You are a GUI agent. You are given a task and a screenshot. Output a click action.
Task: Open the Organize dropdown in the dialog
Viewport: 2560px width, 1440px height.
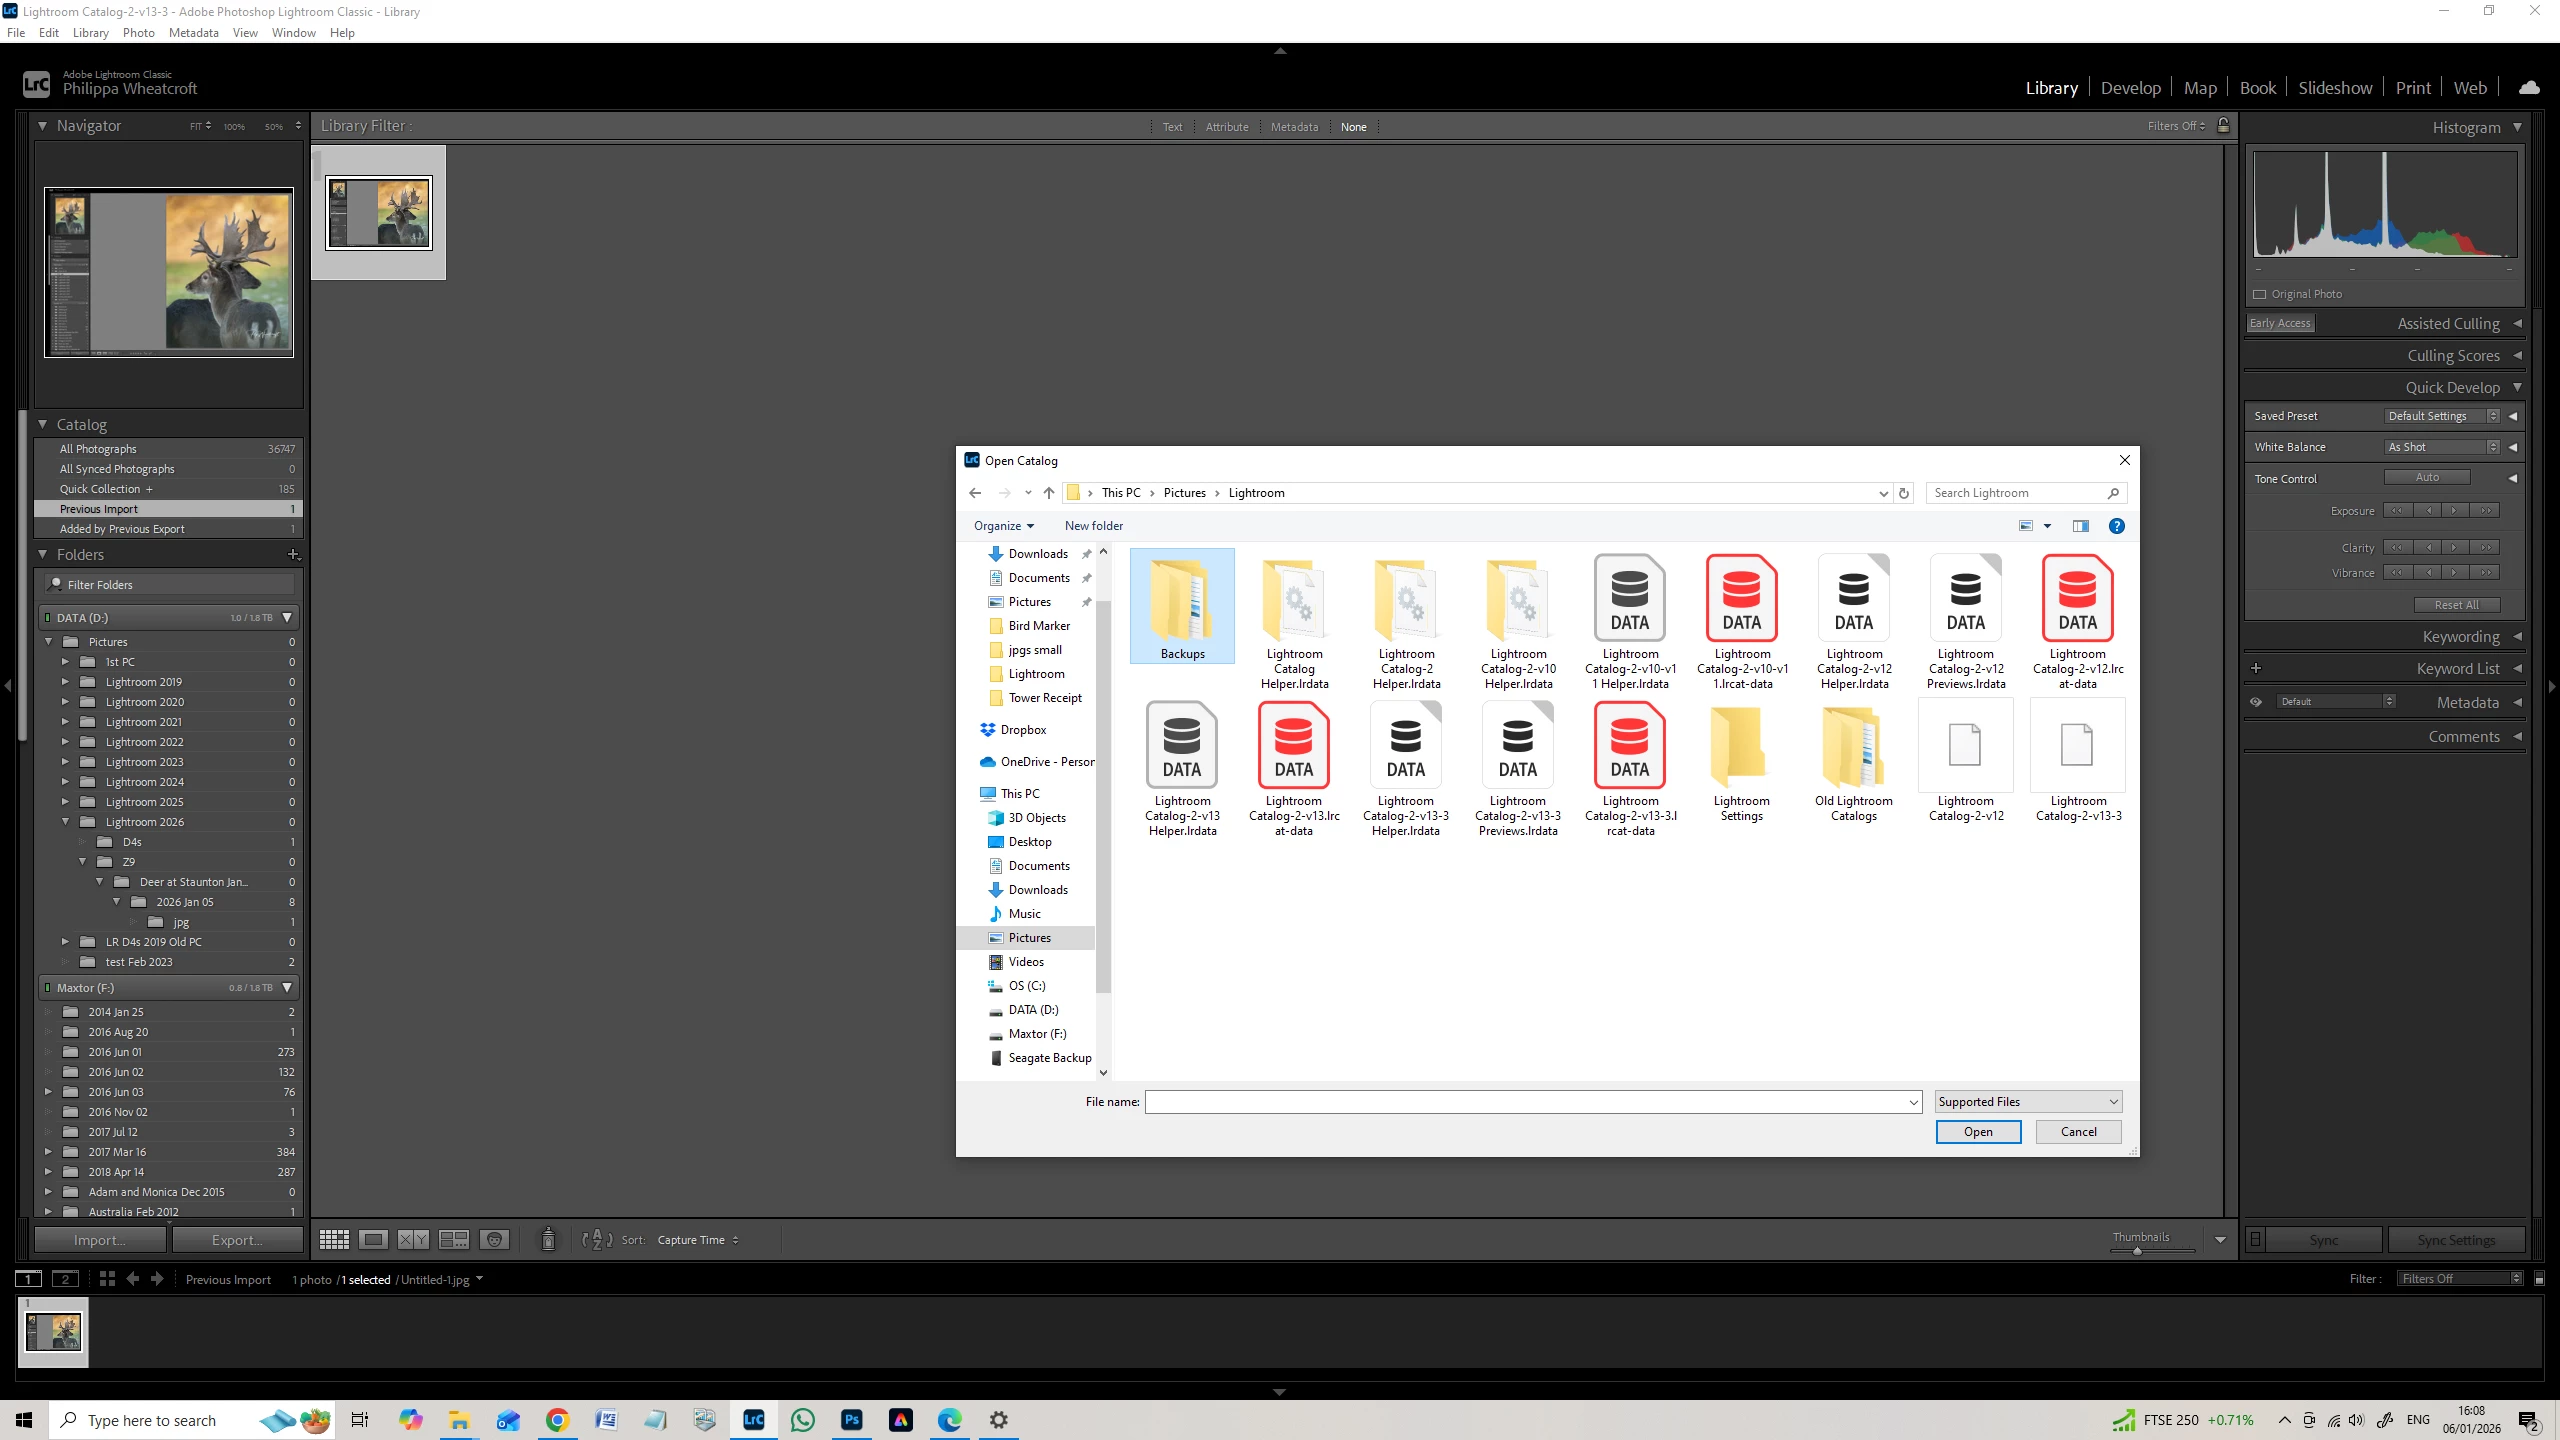pos(1004,526)
